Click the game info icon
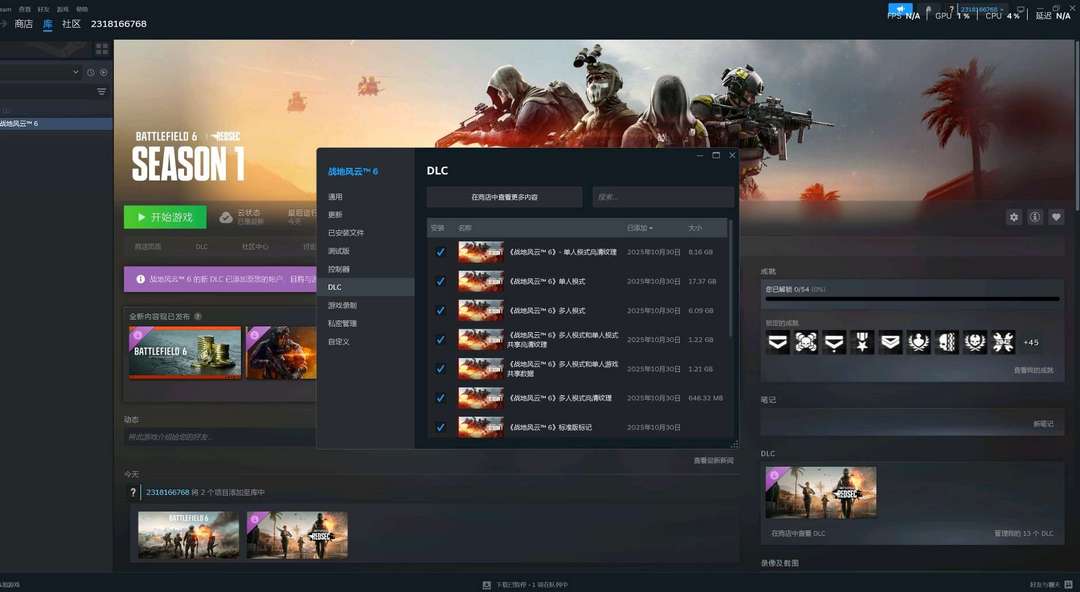This screenshot has width=1080, height=592. point(1035,217)
